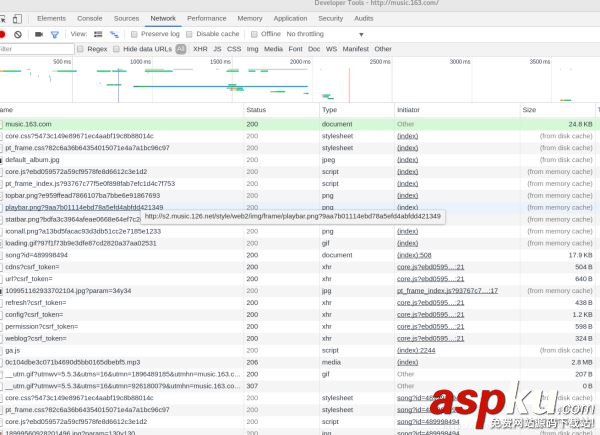
Task: Open the (index):2244 initiator link
Action: (x=416, y=350)
